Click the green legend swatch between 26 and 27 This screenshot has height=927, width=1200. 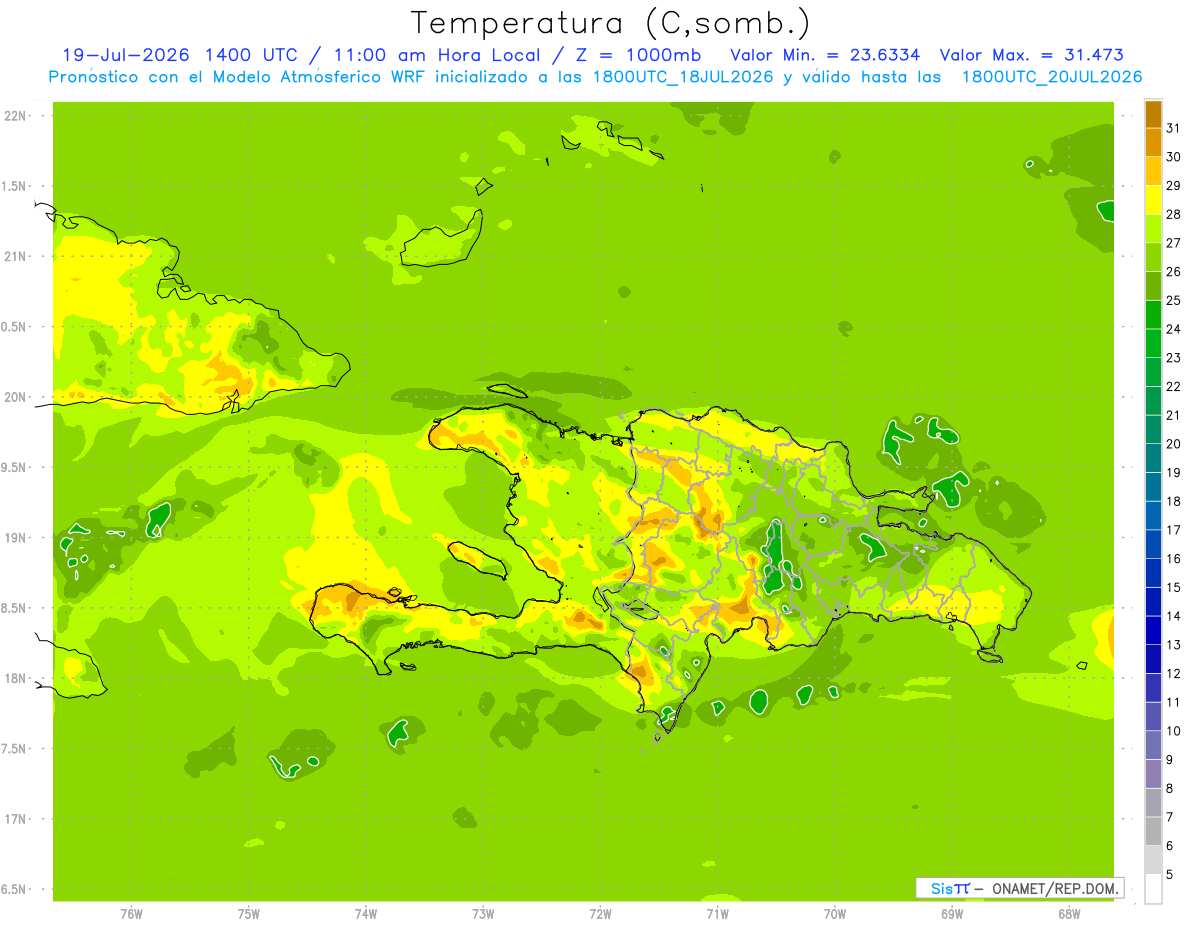[1153, 257]
